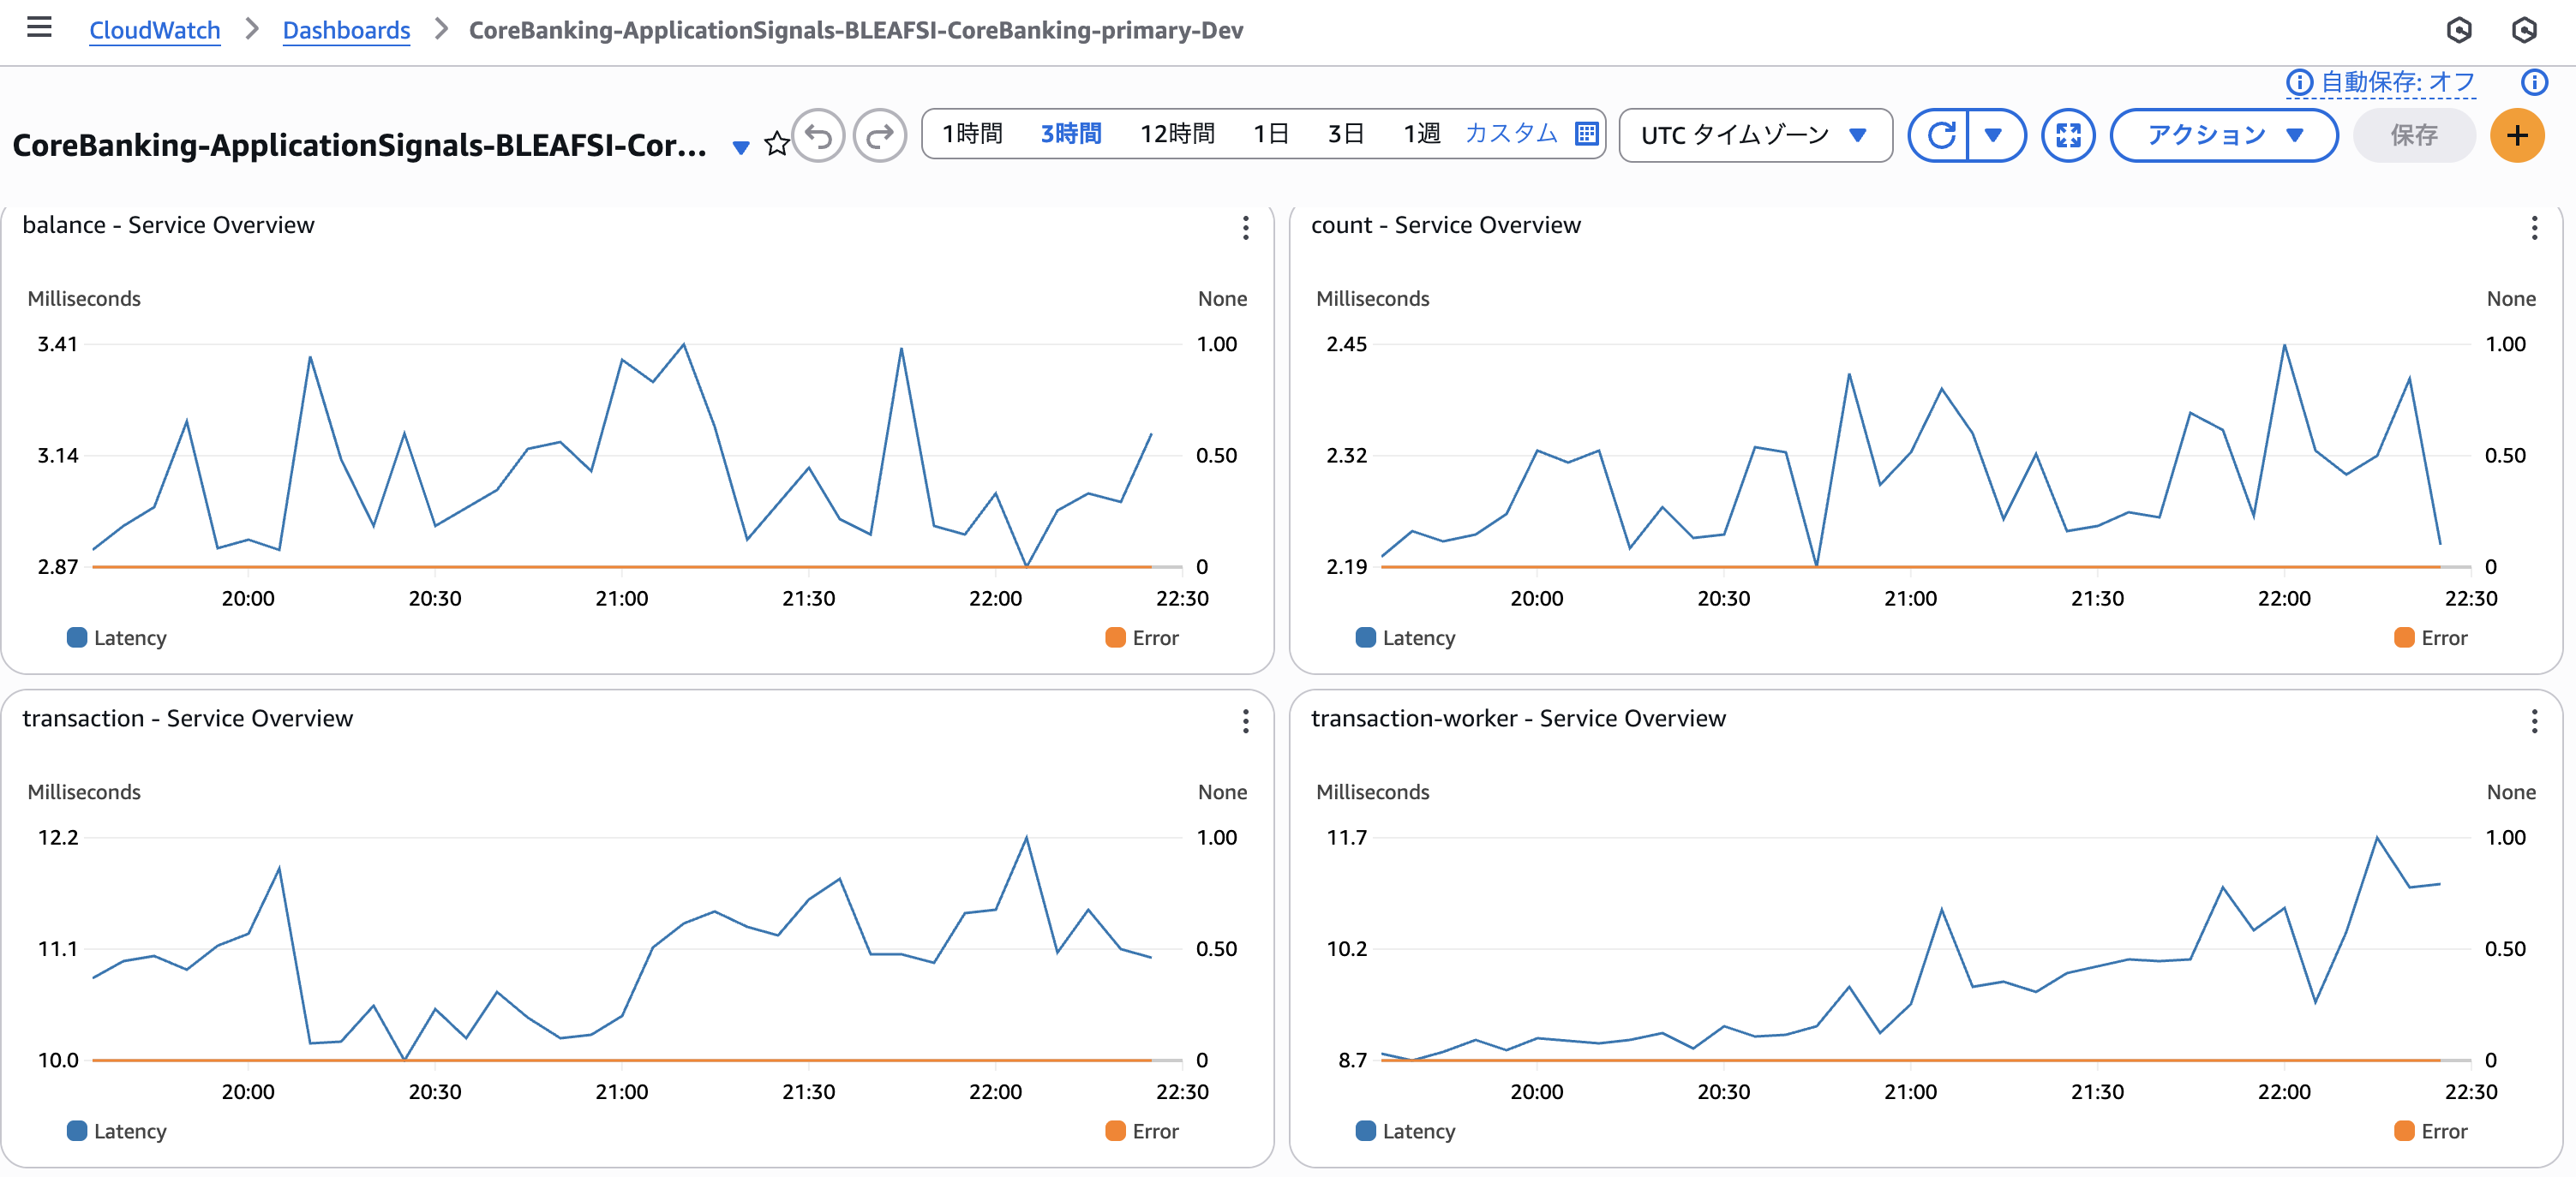This screenshot has width=2576, height=1177.
Task: Expand the アクション actions dropdown
Action: 2223,135
